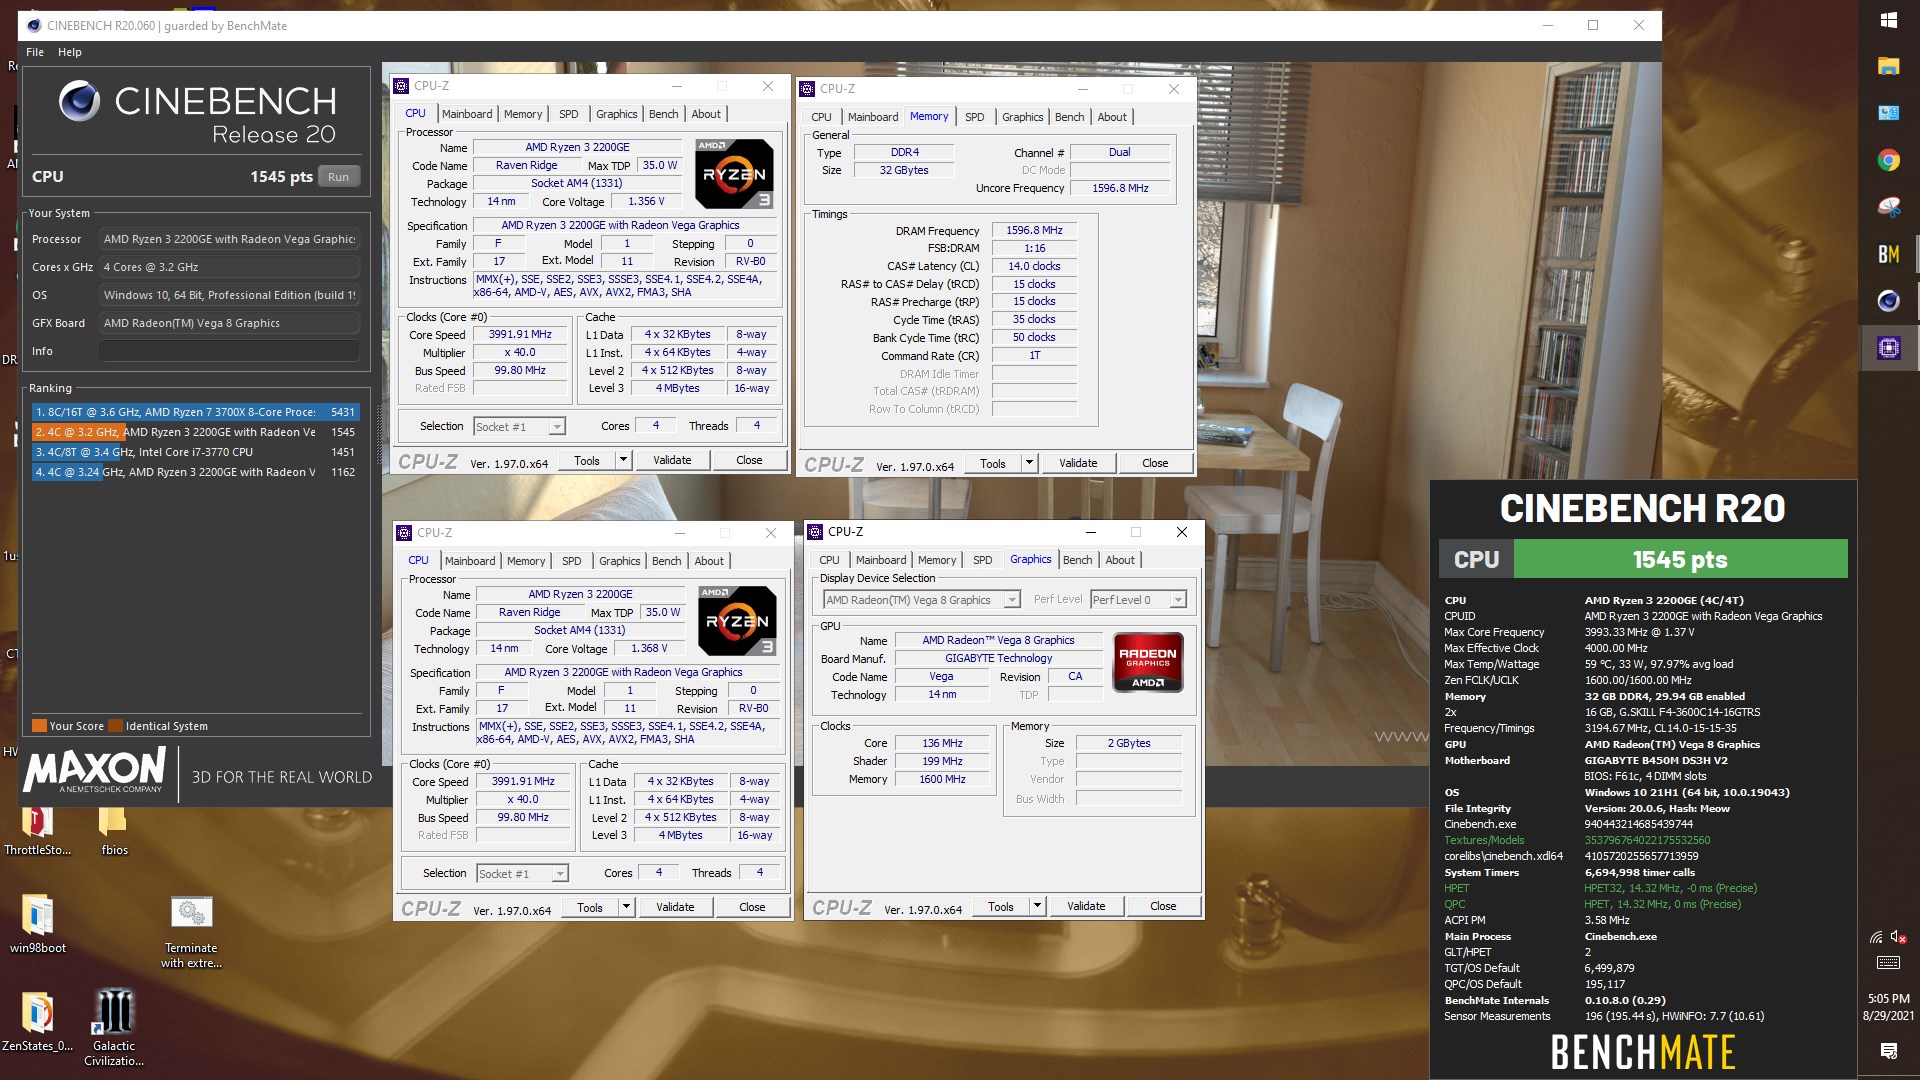1920x1080 pixels.
Task: Open the File menu in Cinebench
Action: [35, 52]
